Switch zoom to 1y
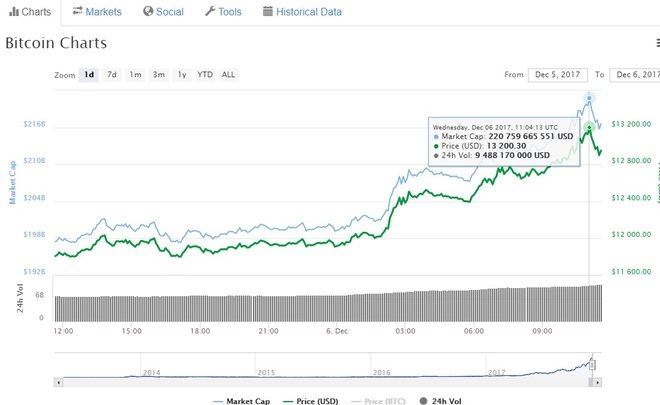Screen dimensions: 660x405 point(181,75)
